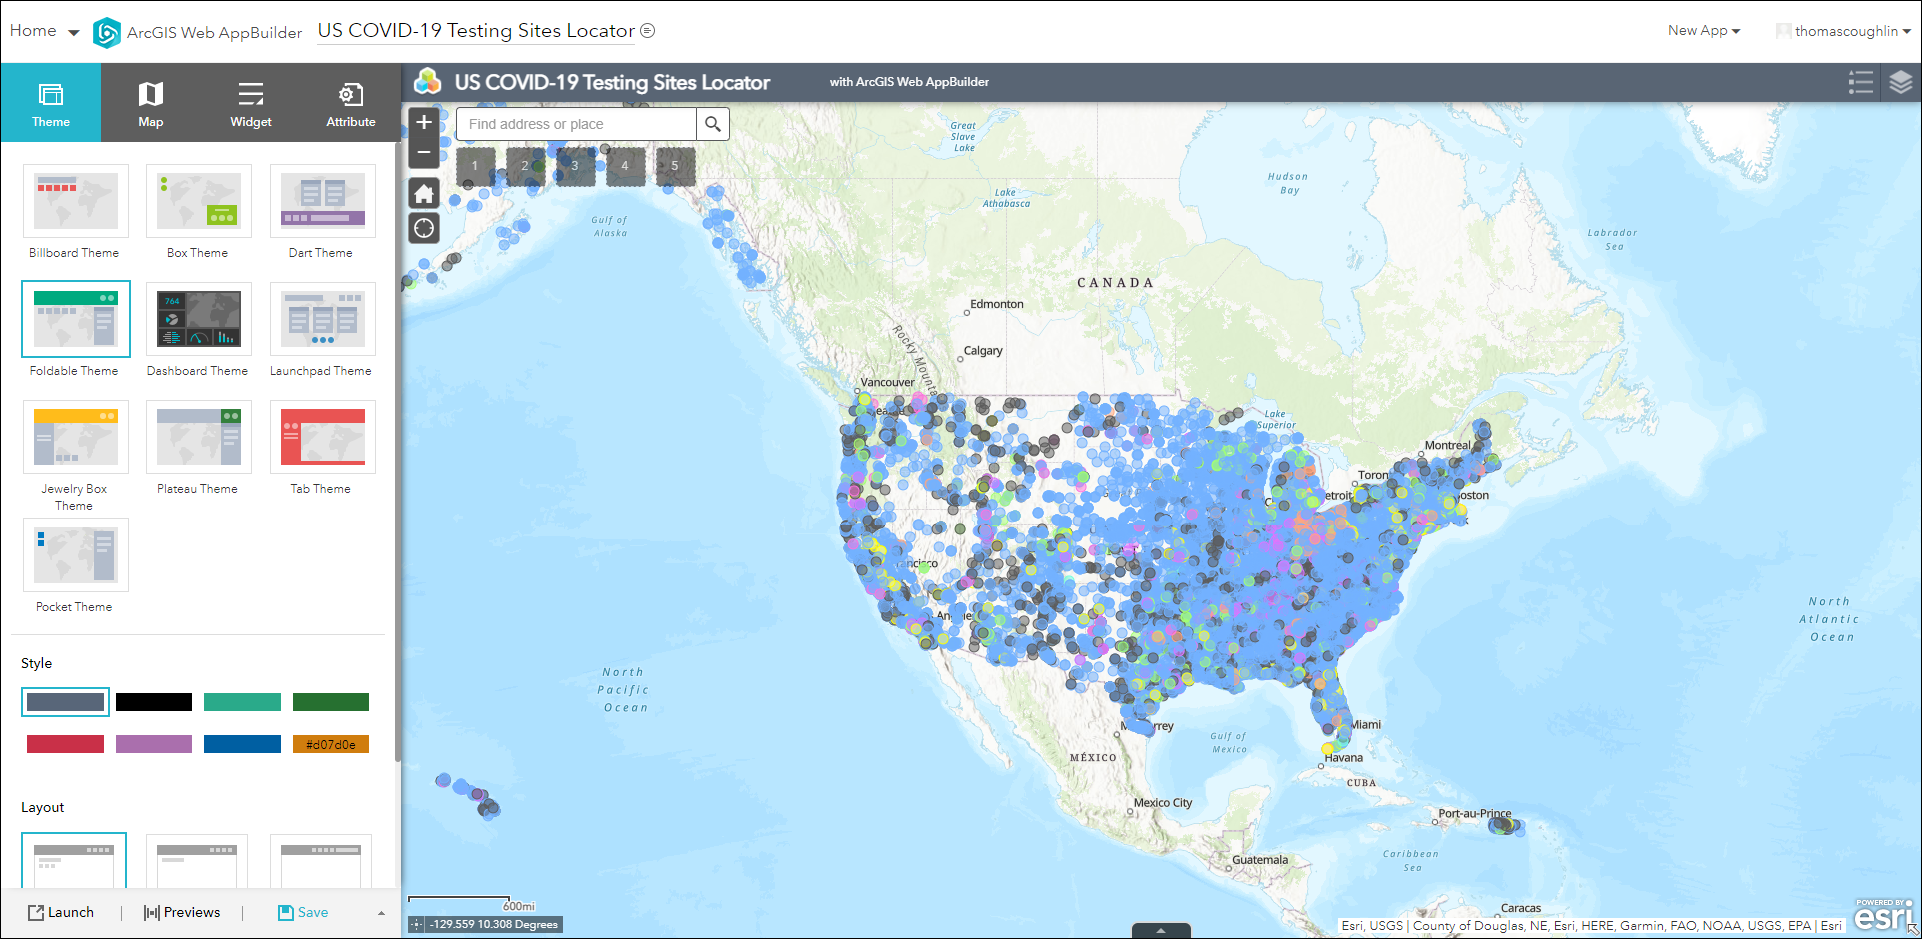Select the #d07d0e orange style swatch
The image size is (1922, 939).
(x=331, y=744)
